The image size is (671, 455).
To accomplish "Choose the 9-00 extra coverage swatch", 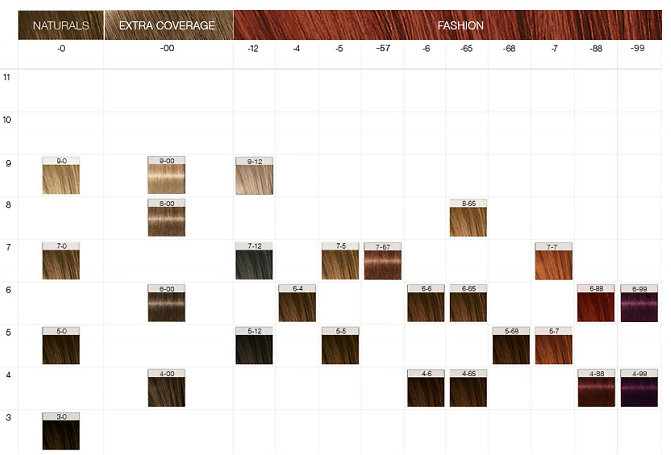I will coord(167,176).
